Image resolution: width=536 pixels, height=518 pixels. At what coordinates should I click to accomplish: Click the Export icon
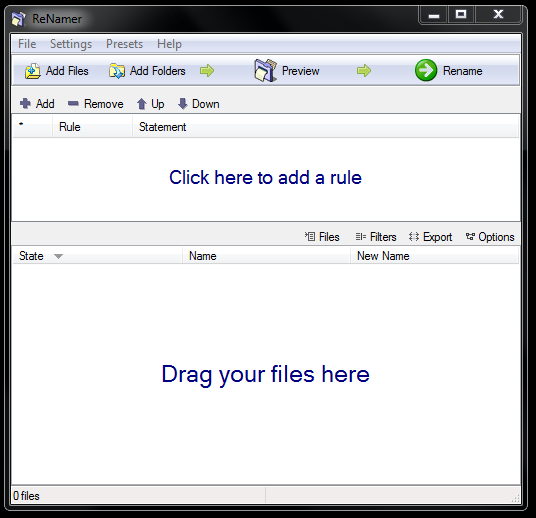[414, 237]
